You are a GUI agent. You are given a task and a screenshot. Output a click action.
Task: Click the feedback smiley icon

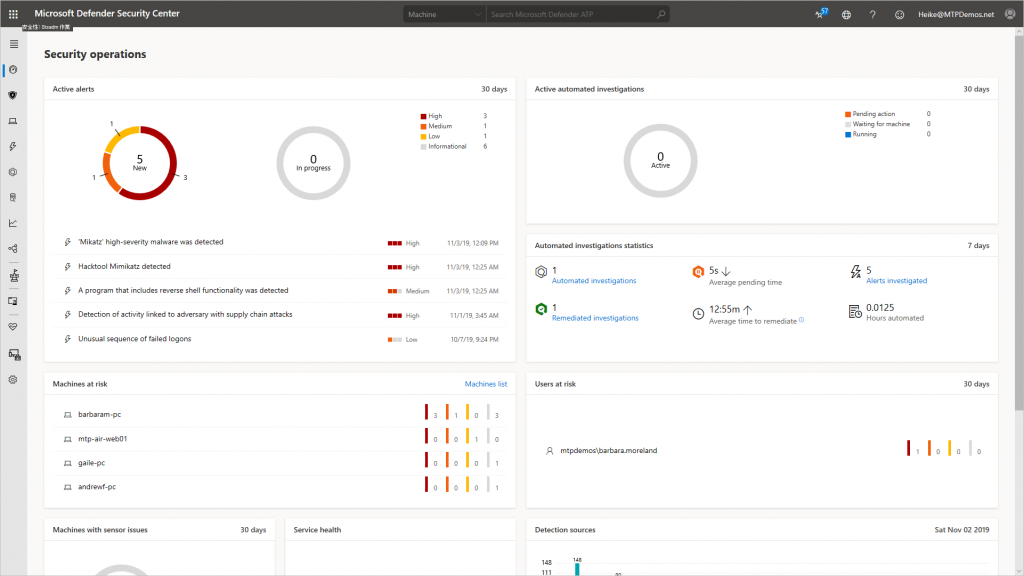899,14
